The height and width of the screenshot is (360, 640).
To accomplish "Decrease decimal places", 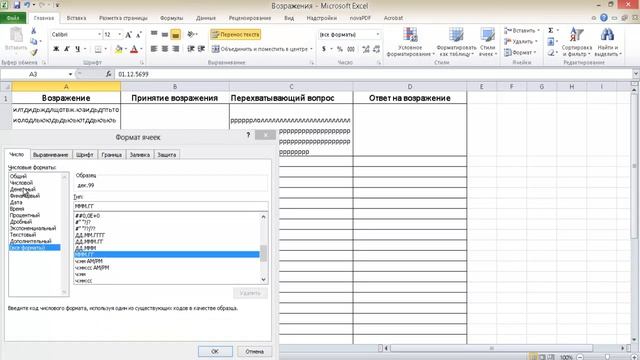I will 376,49.
